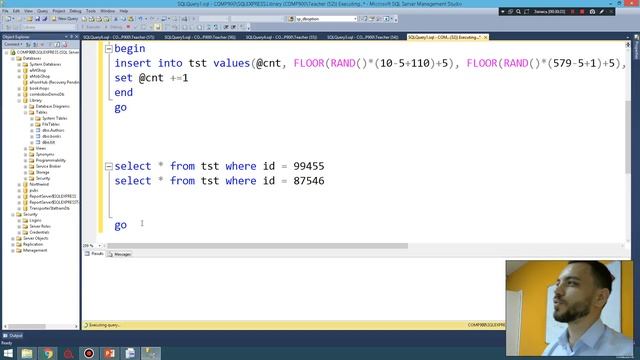Select the Management node
Image resolution: width=640 pixels, height=360 pixels.
click(x=35, y=250)
